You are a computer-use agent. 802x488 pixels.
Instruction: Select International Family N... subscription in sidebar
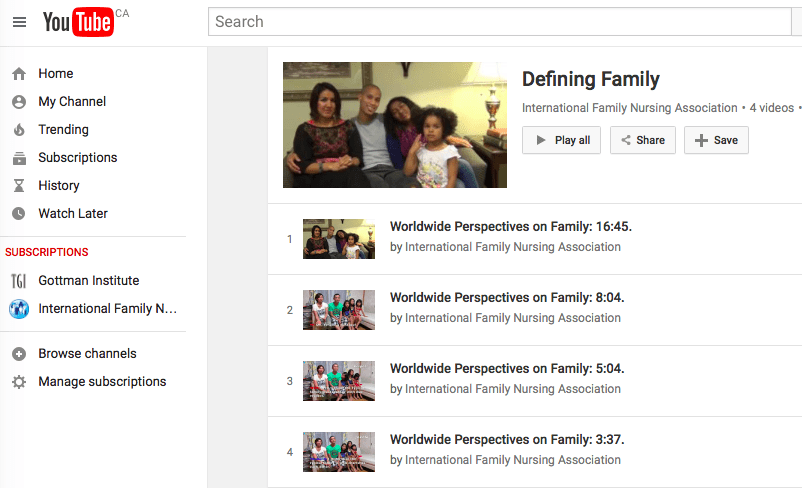(x=108, y=309)
